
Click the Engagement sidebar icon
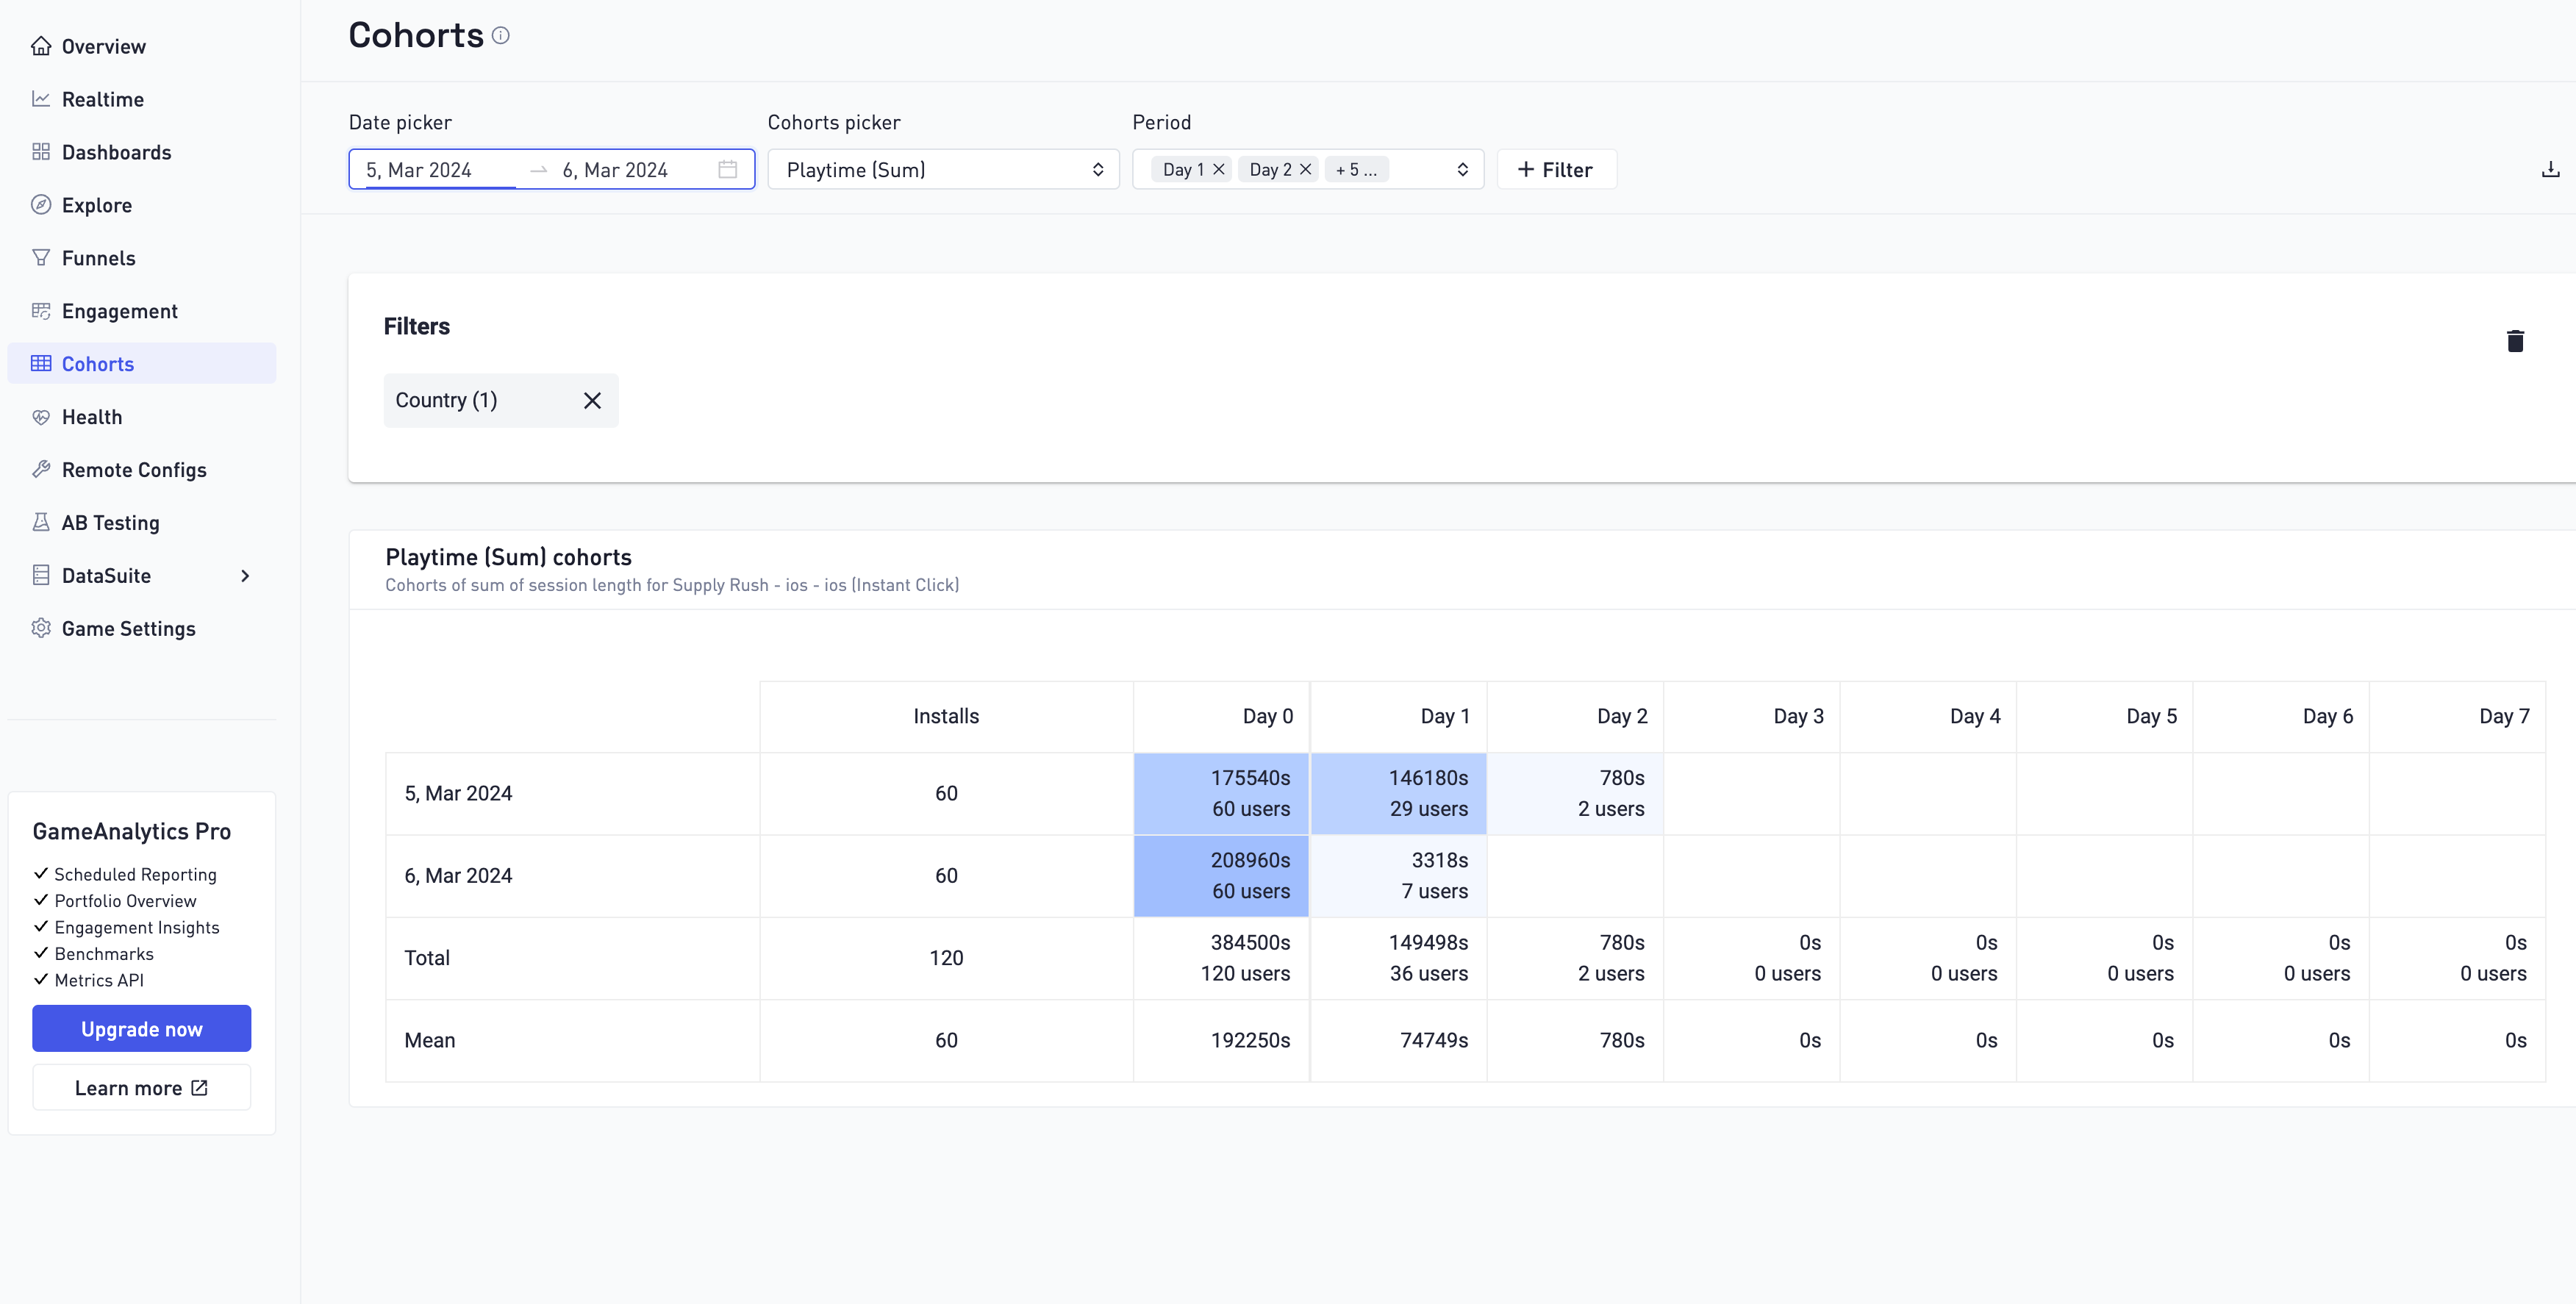pos(41,311)
